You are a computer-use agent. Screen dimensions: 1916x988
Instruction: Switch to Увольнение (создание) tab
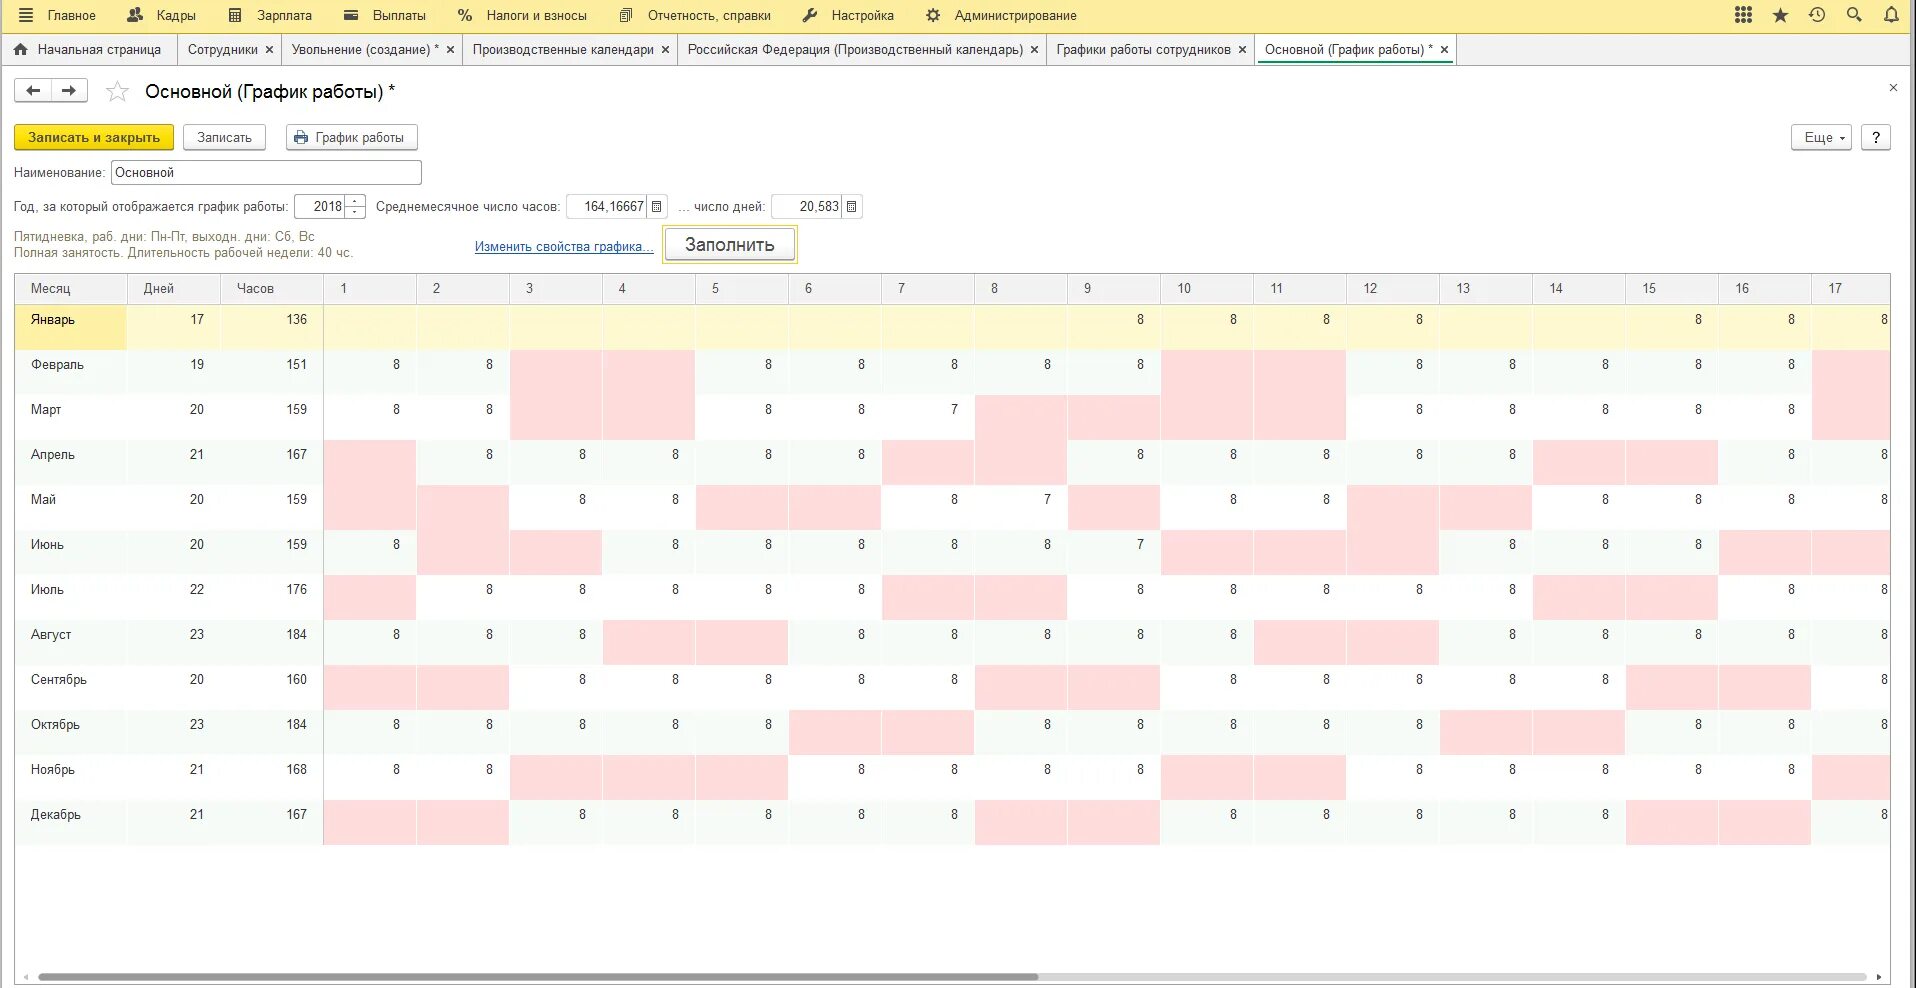tap(365, 50)
